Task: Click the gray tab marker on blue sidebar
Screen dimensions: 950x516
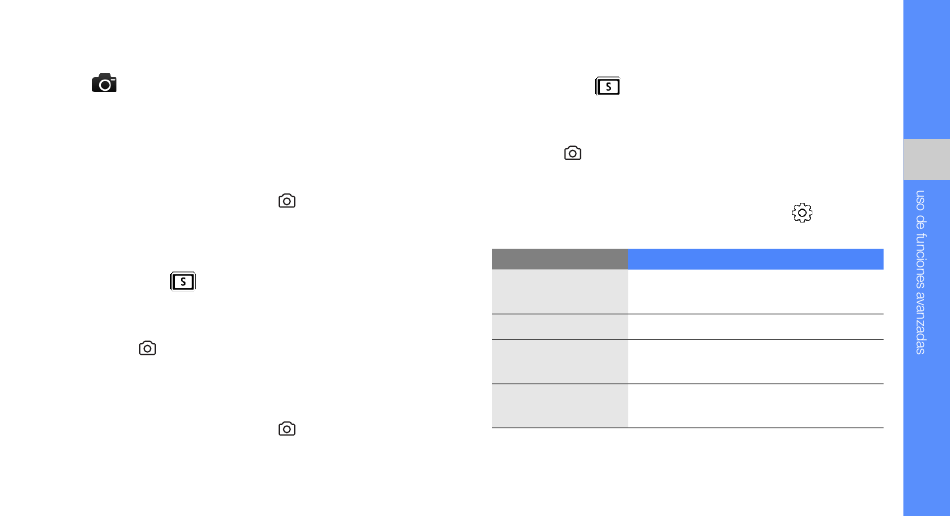Action: click(x=926, y=159)
